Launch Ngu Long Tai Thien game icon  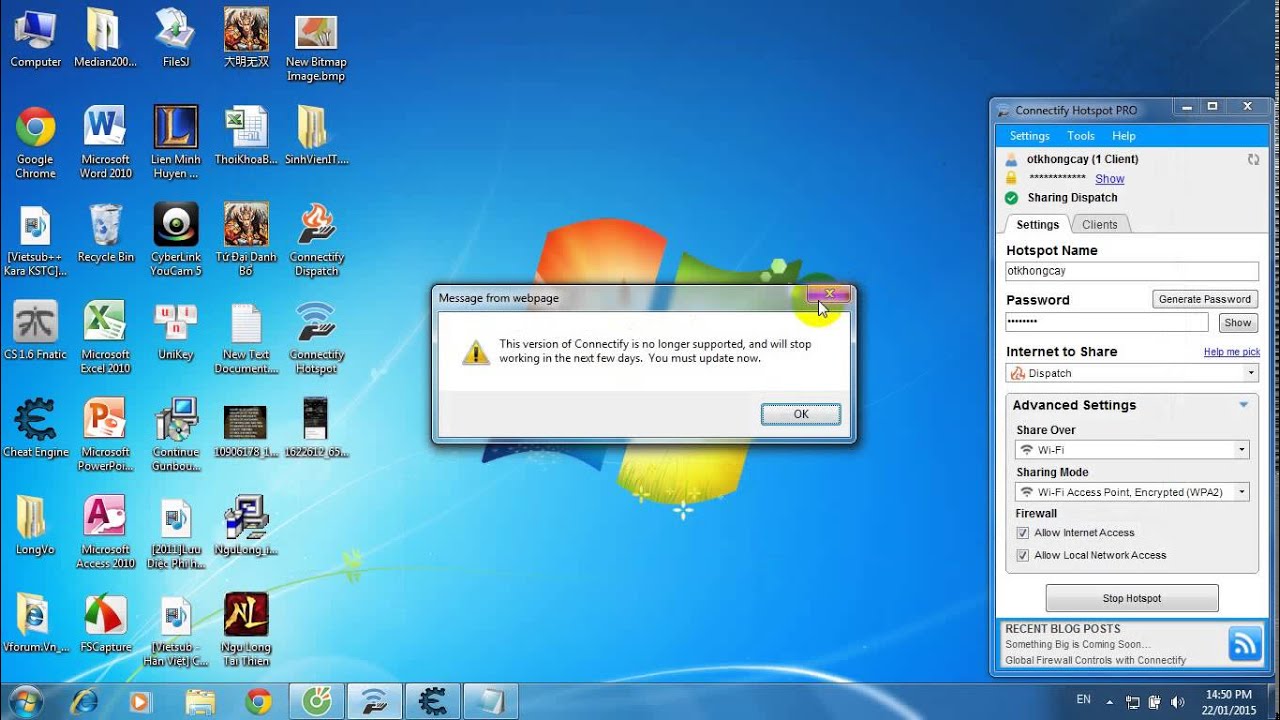click(x=246, y=629)
